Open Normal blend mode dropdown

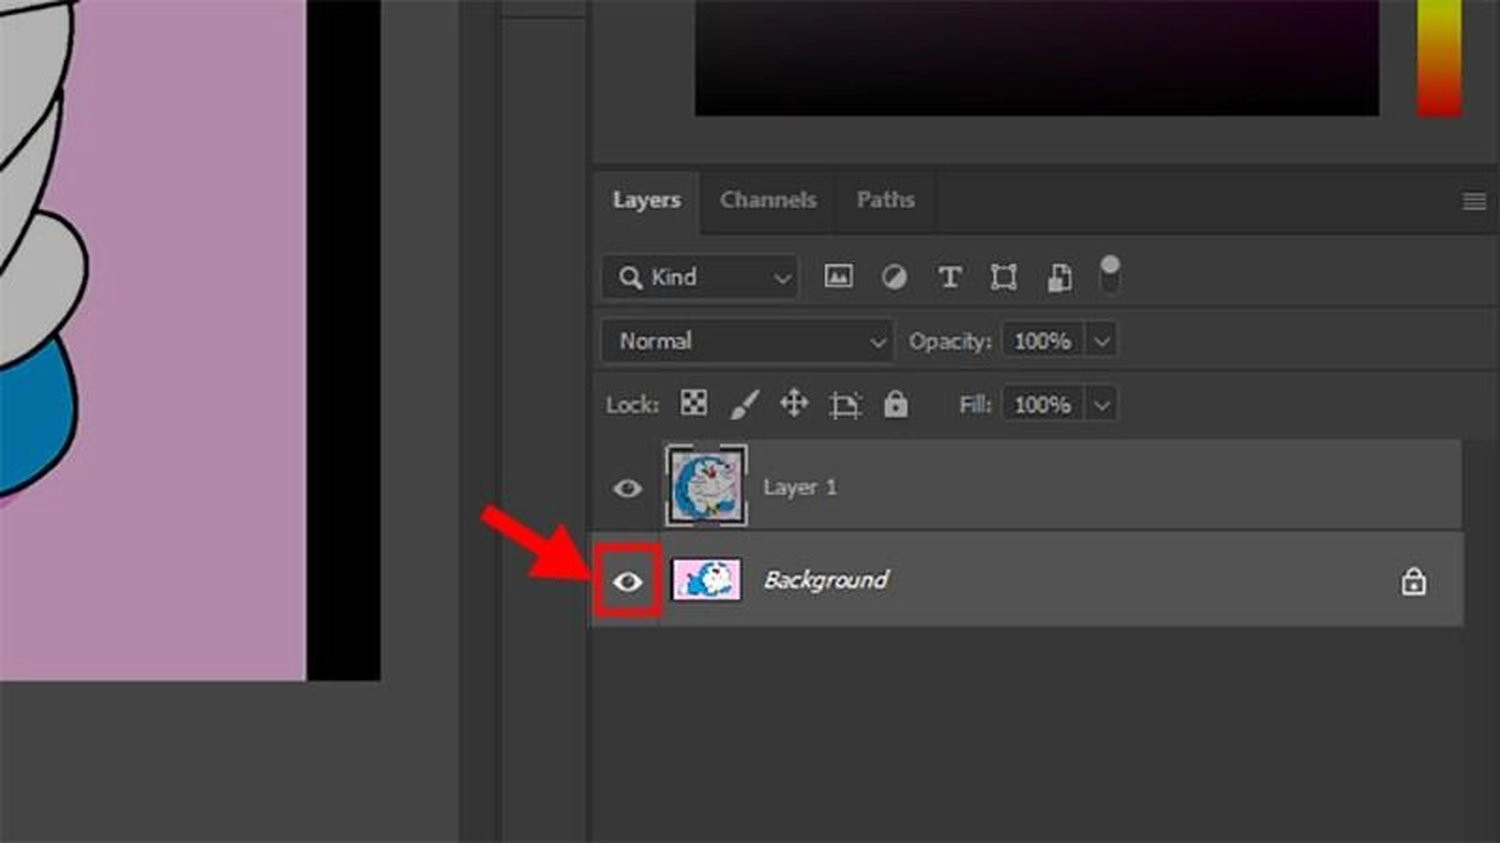click(747, 341)
